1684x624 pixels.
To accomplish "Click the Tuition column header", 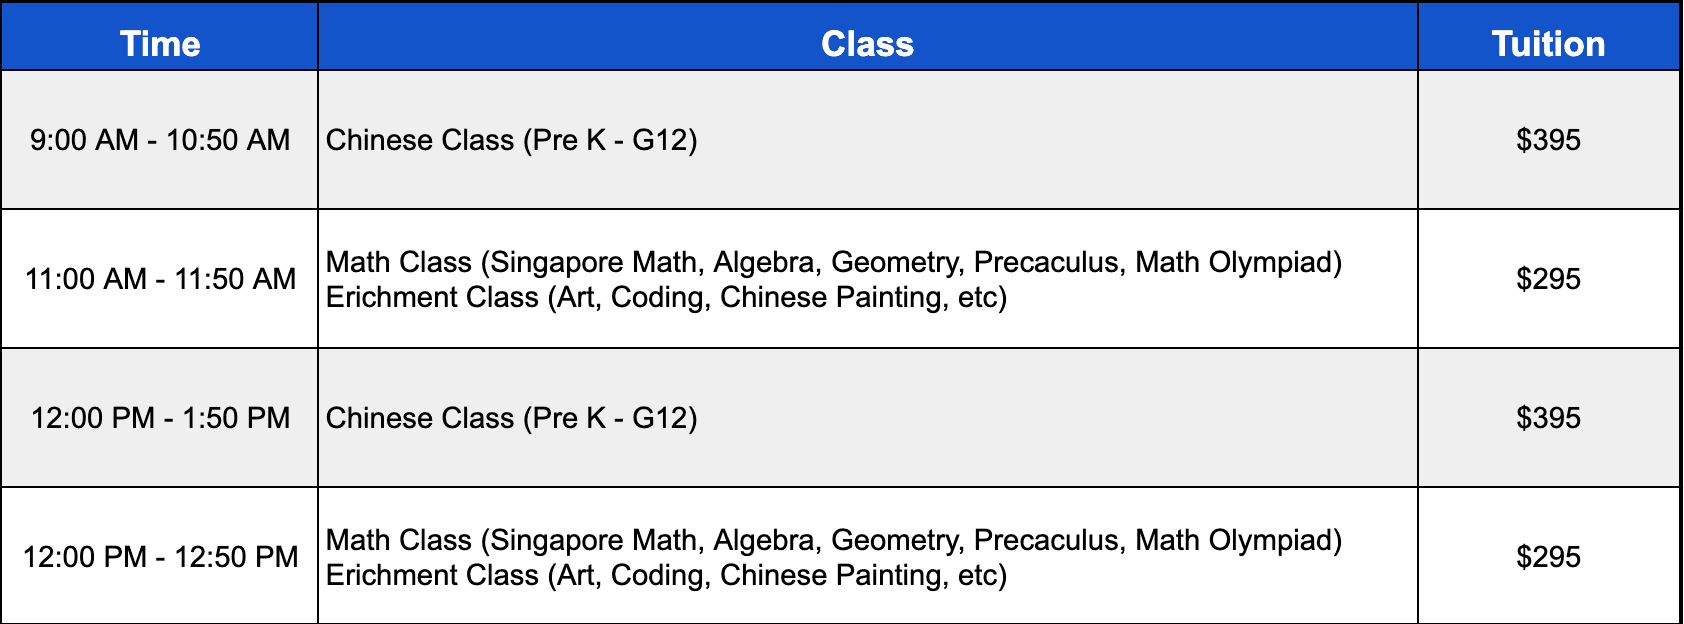I will [1548, 44].
